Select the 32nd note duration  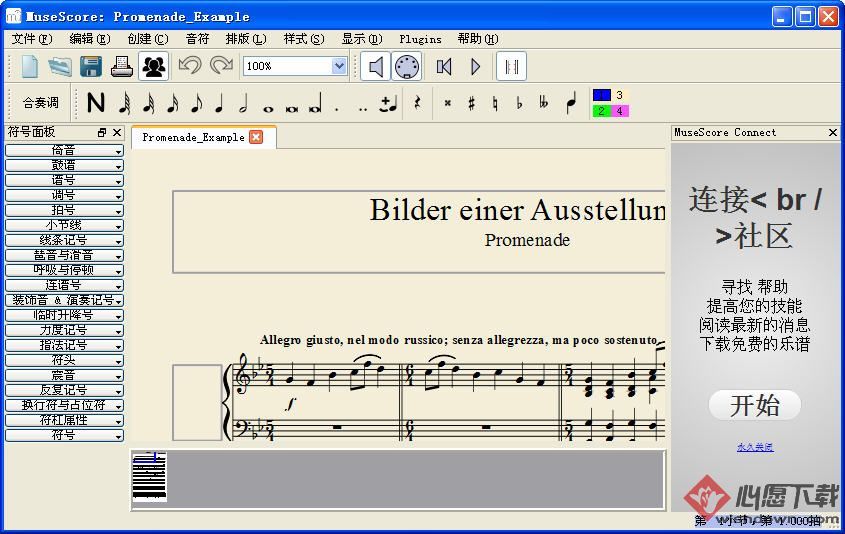point(149,102)
